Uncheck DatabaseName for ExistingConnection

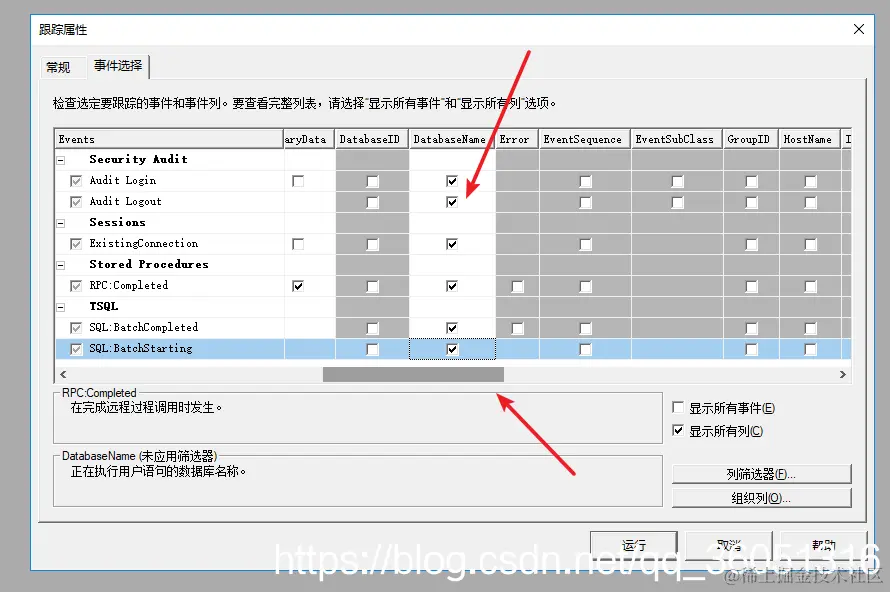tap(453, 243)
